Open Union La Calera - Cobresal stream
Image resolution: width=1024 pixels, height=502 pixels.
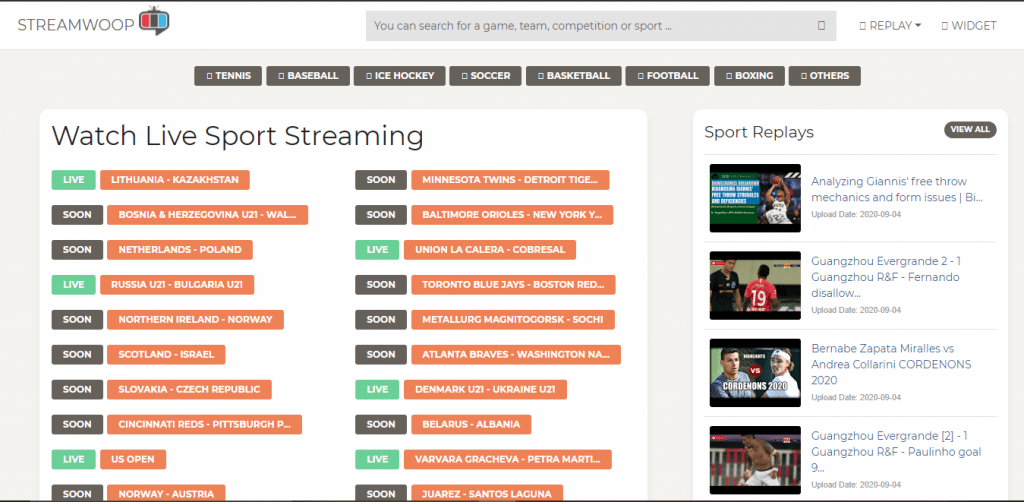click(490, 250)
